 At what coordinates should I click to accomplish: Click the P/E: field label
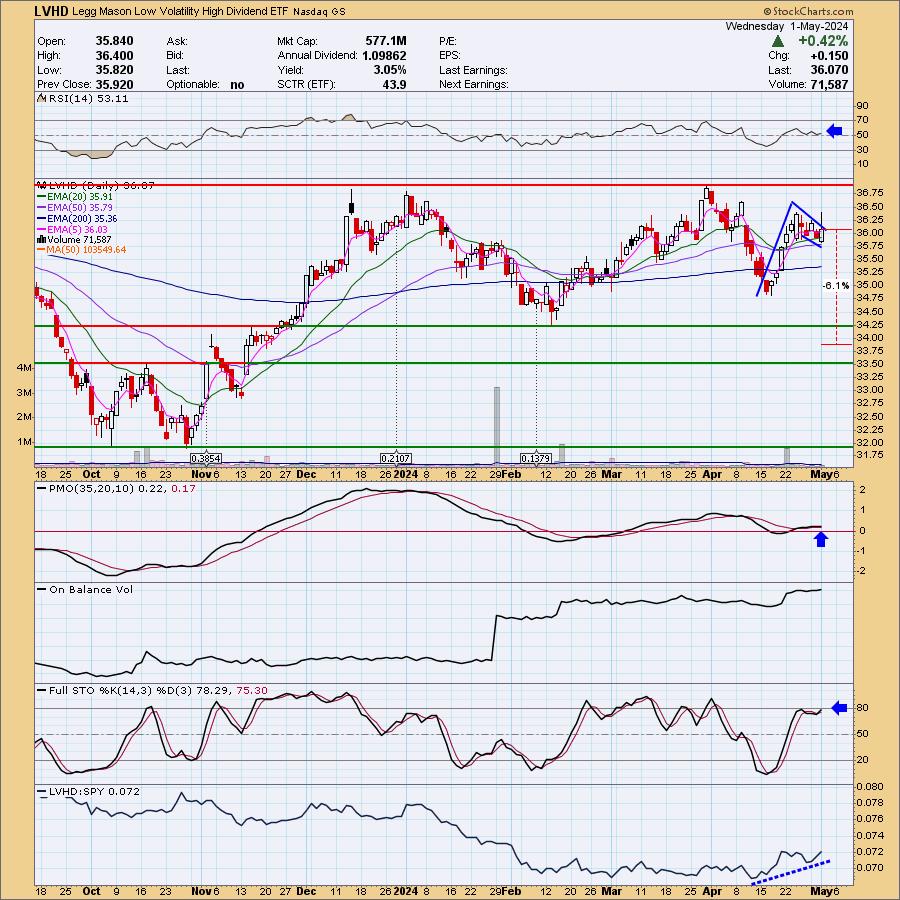[x=448, y=41]
